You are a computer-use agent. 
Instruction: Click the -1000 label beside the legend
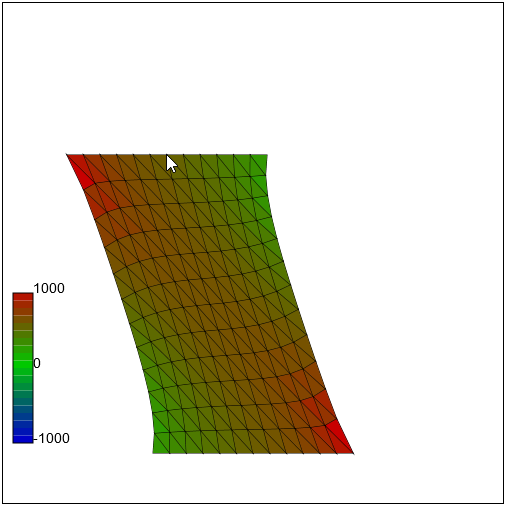point(52,438)
